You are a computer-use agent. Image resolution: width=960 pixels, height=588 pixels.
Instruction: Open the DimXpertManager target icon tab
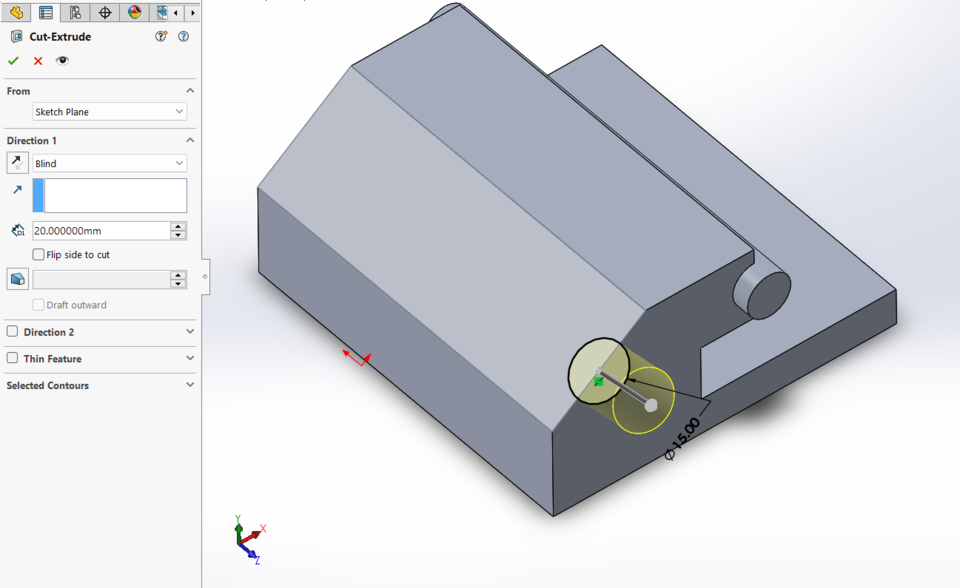tap(103, 13)
